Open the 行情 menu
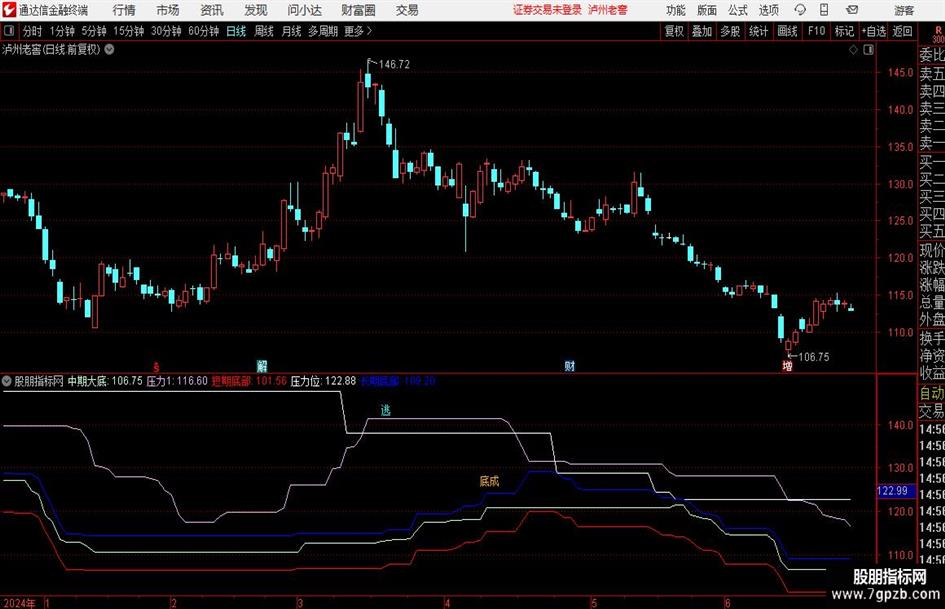This screenshot has height=609, width=945. pyautogui.click(x=124, y=10)
